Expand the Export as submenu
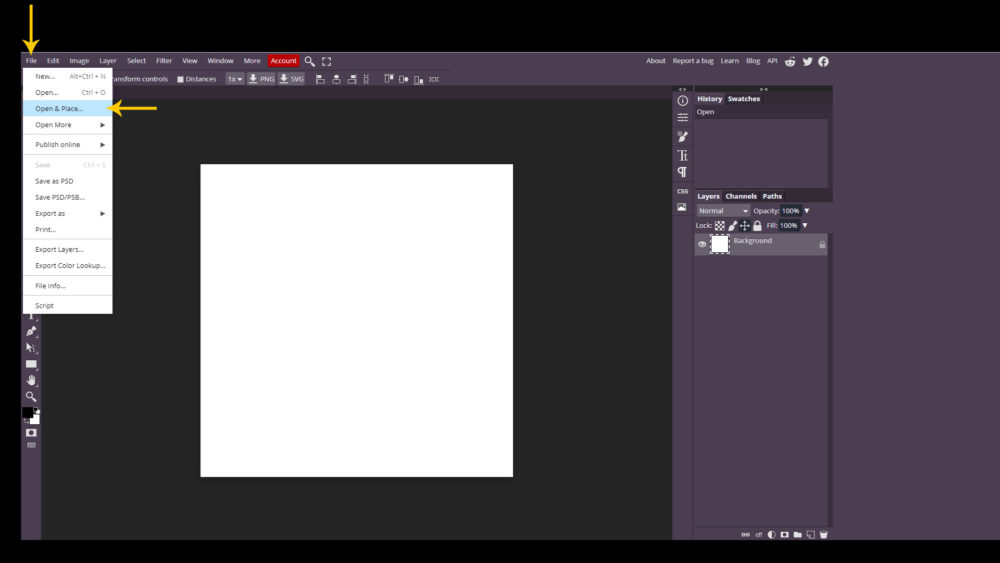Screen dimensions: 1000x563 68,213
